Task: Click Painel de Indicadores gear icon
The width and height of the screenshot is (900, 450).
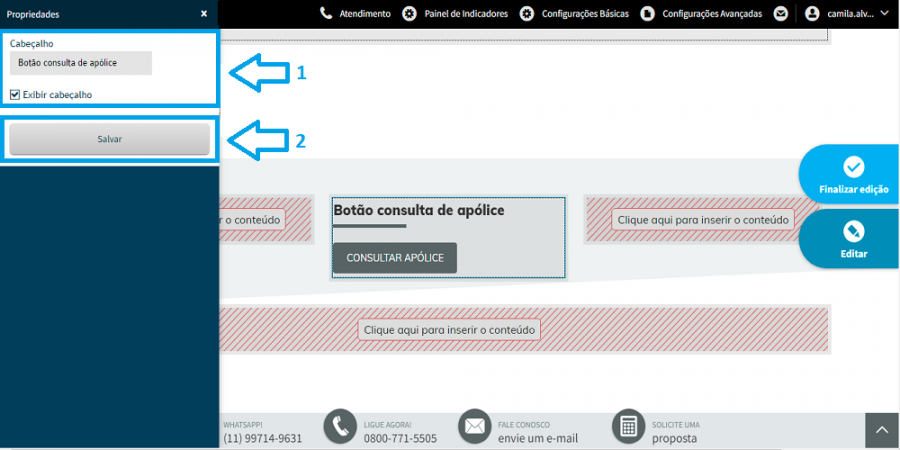Action: tap(409, 14)
